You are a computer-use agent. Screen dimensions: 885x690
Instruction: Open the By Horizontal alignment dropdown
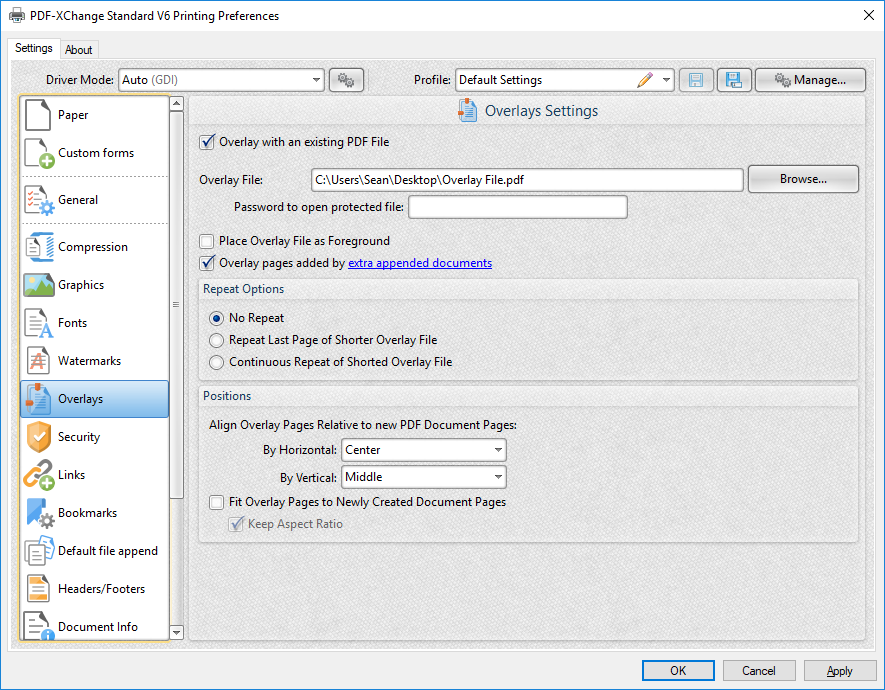pyautogui.click(x=424, y=450)
